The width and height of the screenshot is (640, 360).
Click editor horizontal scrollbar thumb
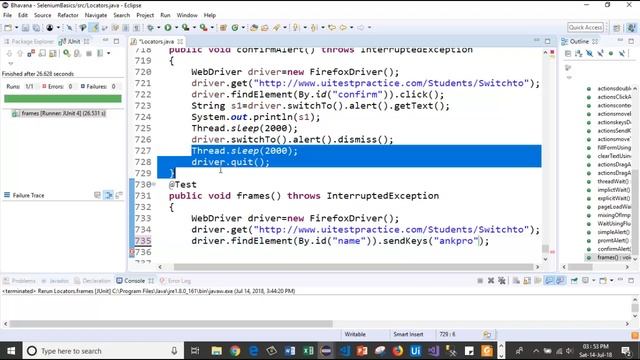pos(353,267)
